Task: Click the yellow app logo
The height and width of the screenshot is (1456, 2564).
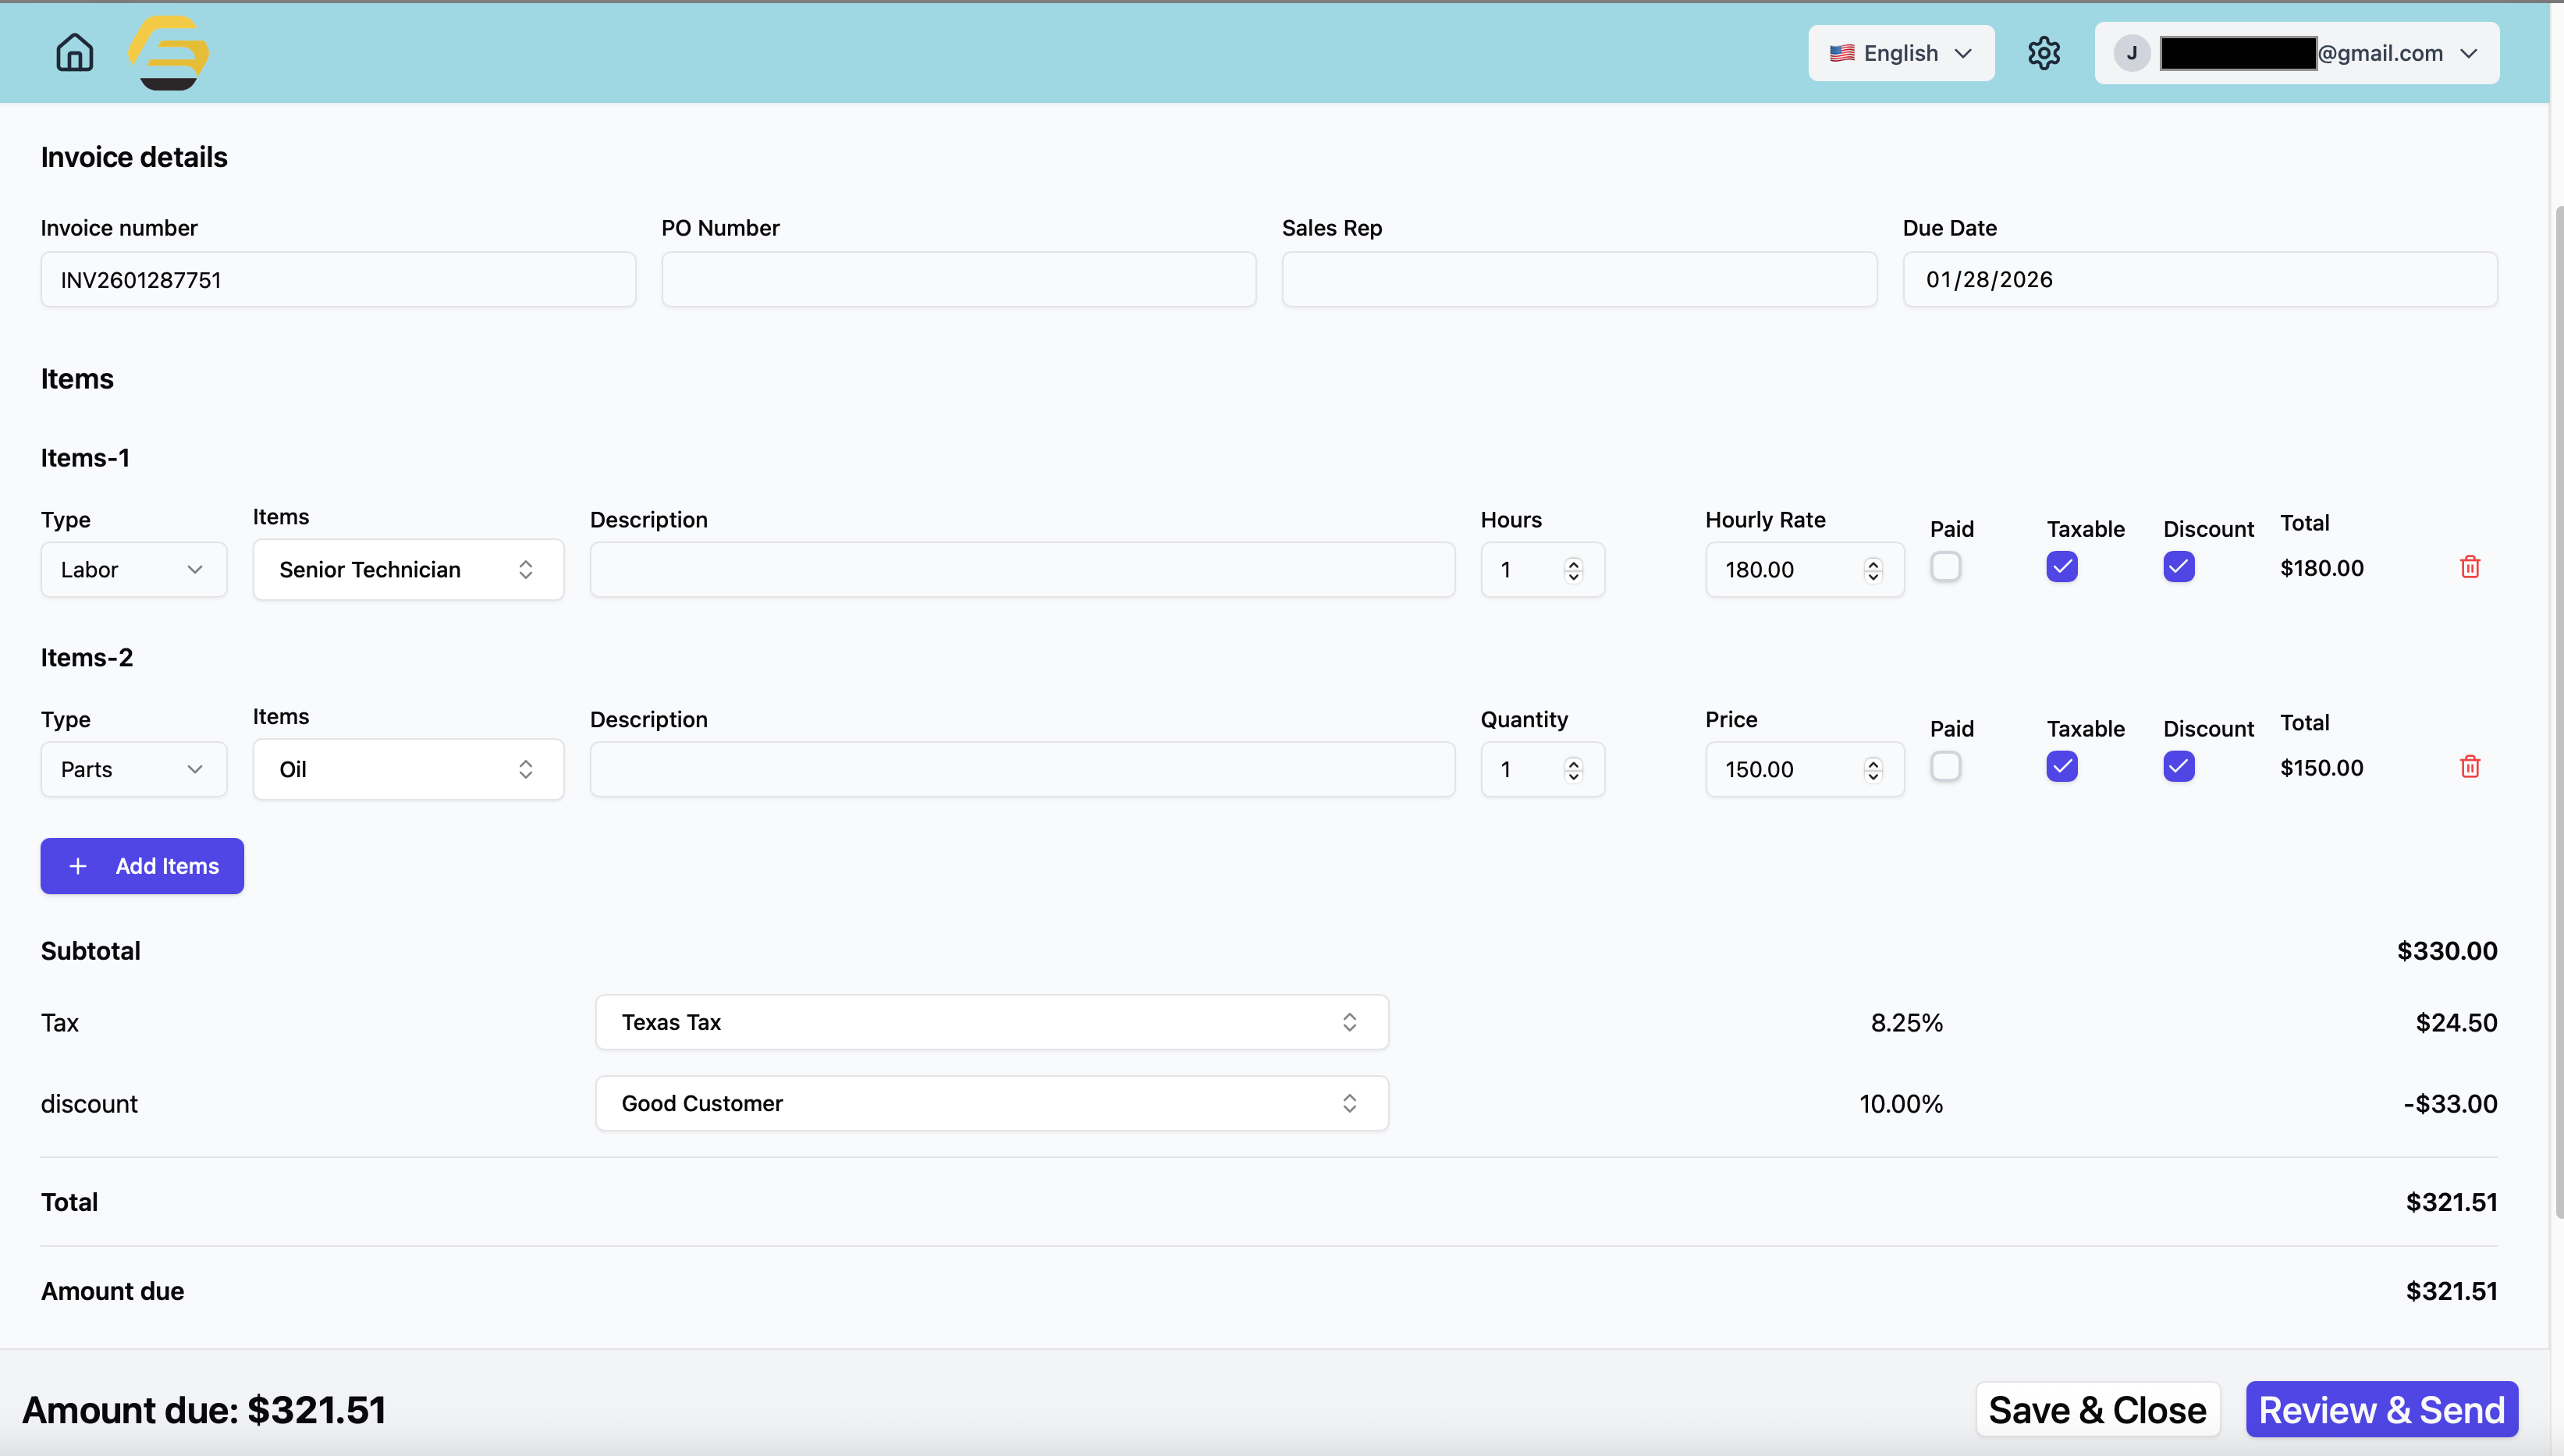Action: (168, 53)
